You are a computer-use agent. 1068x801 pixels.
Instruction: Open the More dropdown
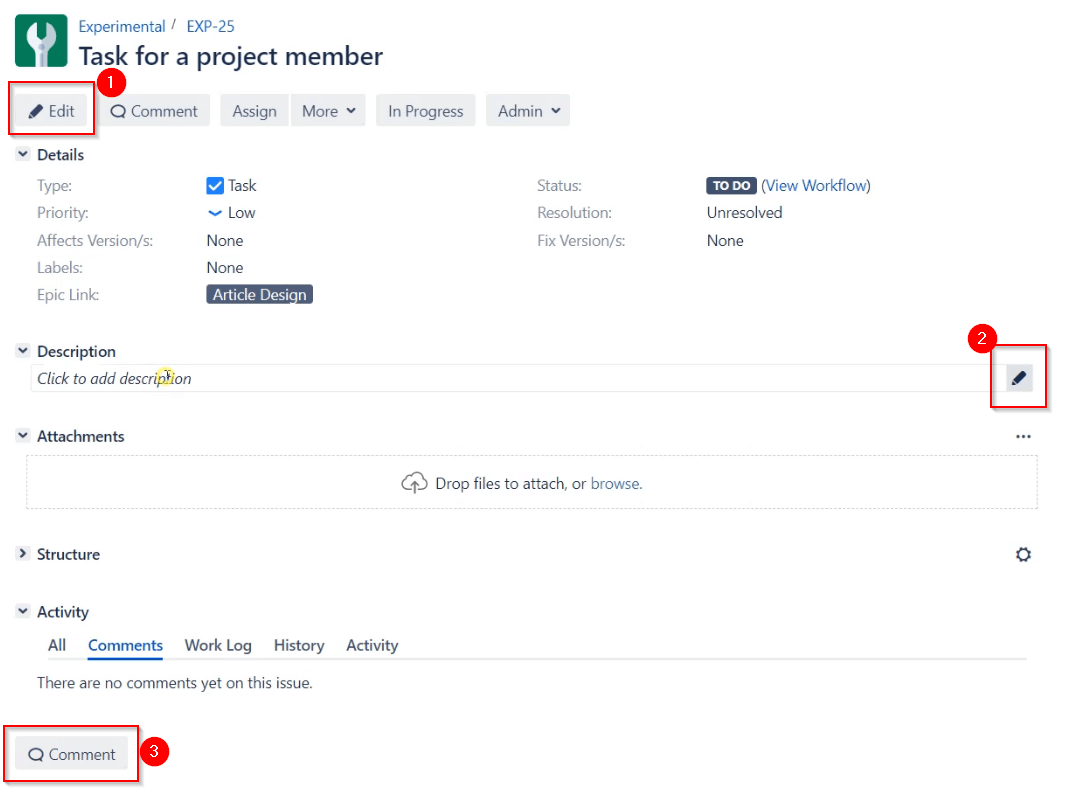[328, 110]
